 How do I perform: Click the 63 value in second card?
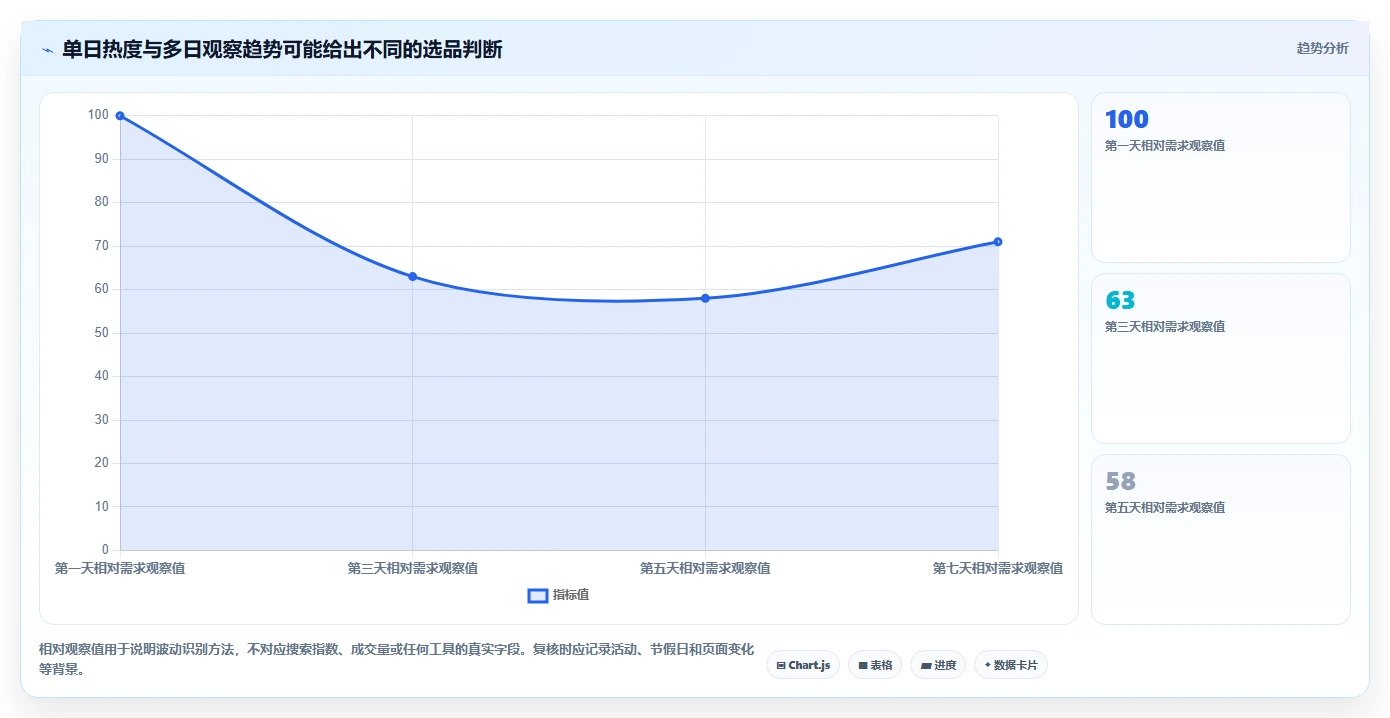(1120, 301)
